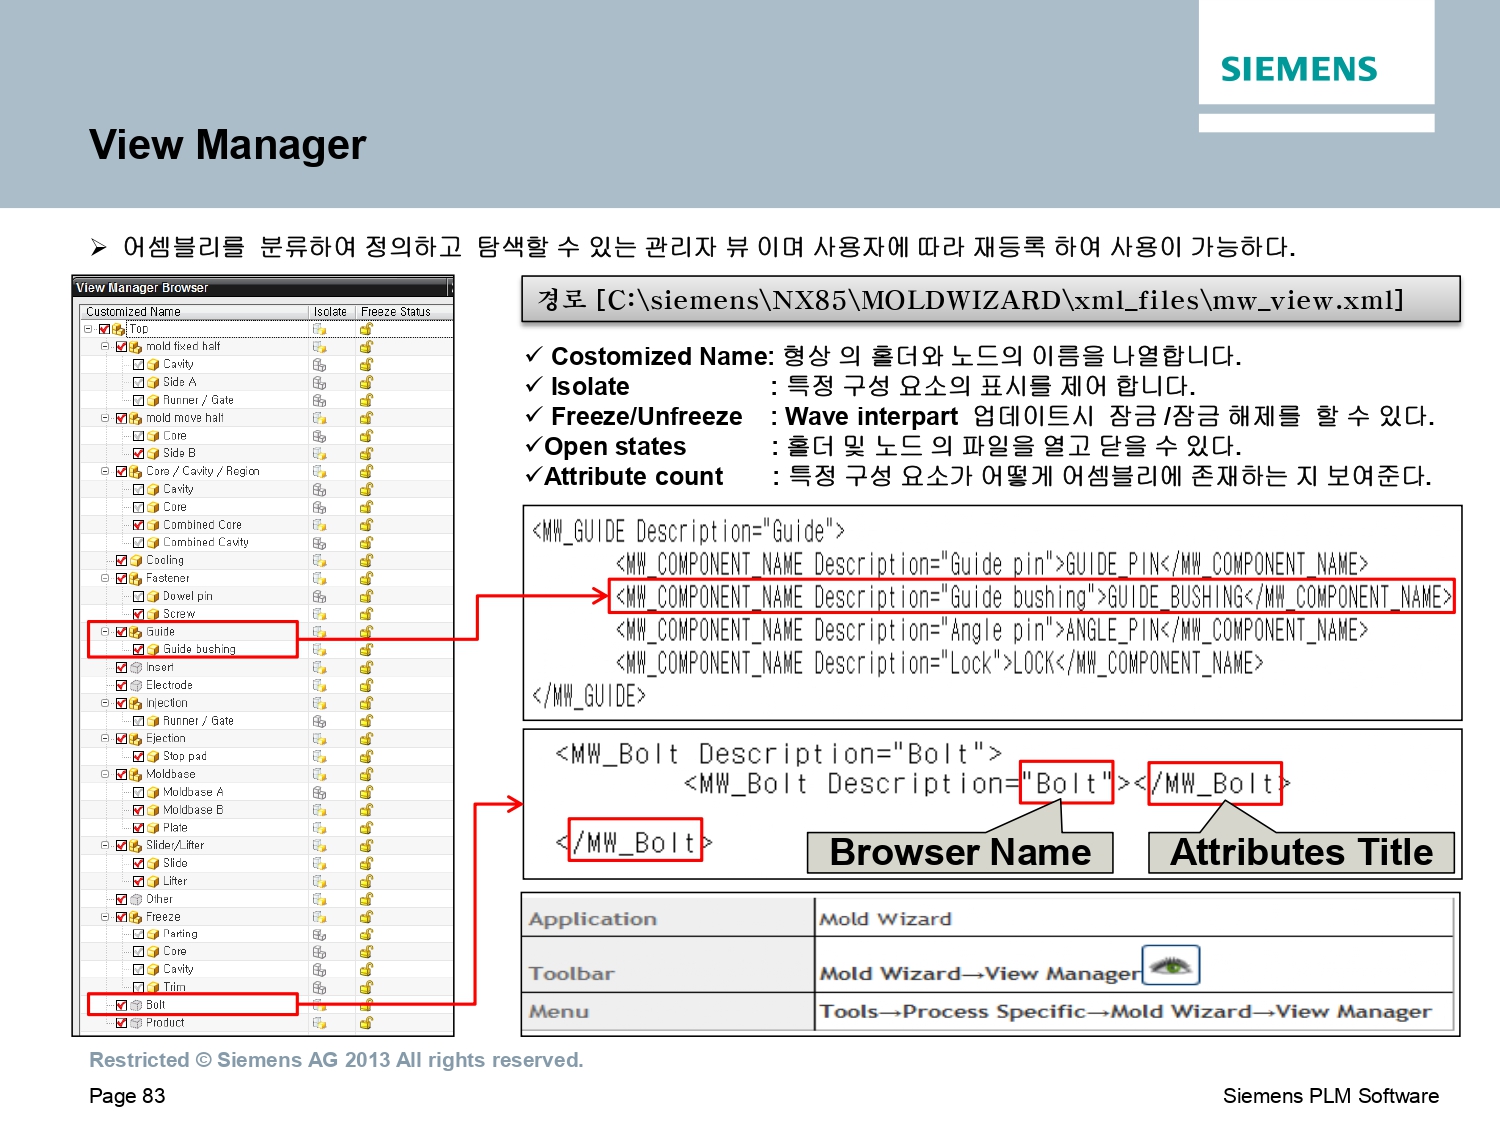
Task: Collapse the Freeze node
Action: (105, 916)
